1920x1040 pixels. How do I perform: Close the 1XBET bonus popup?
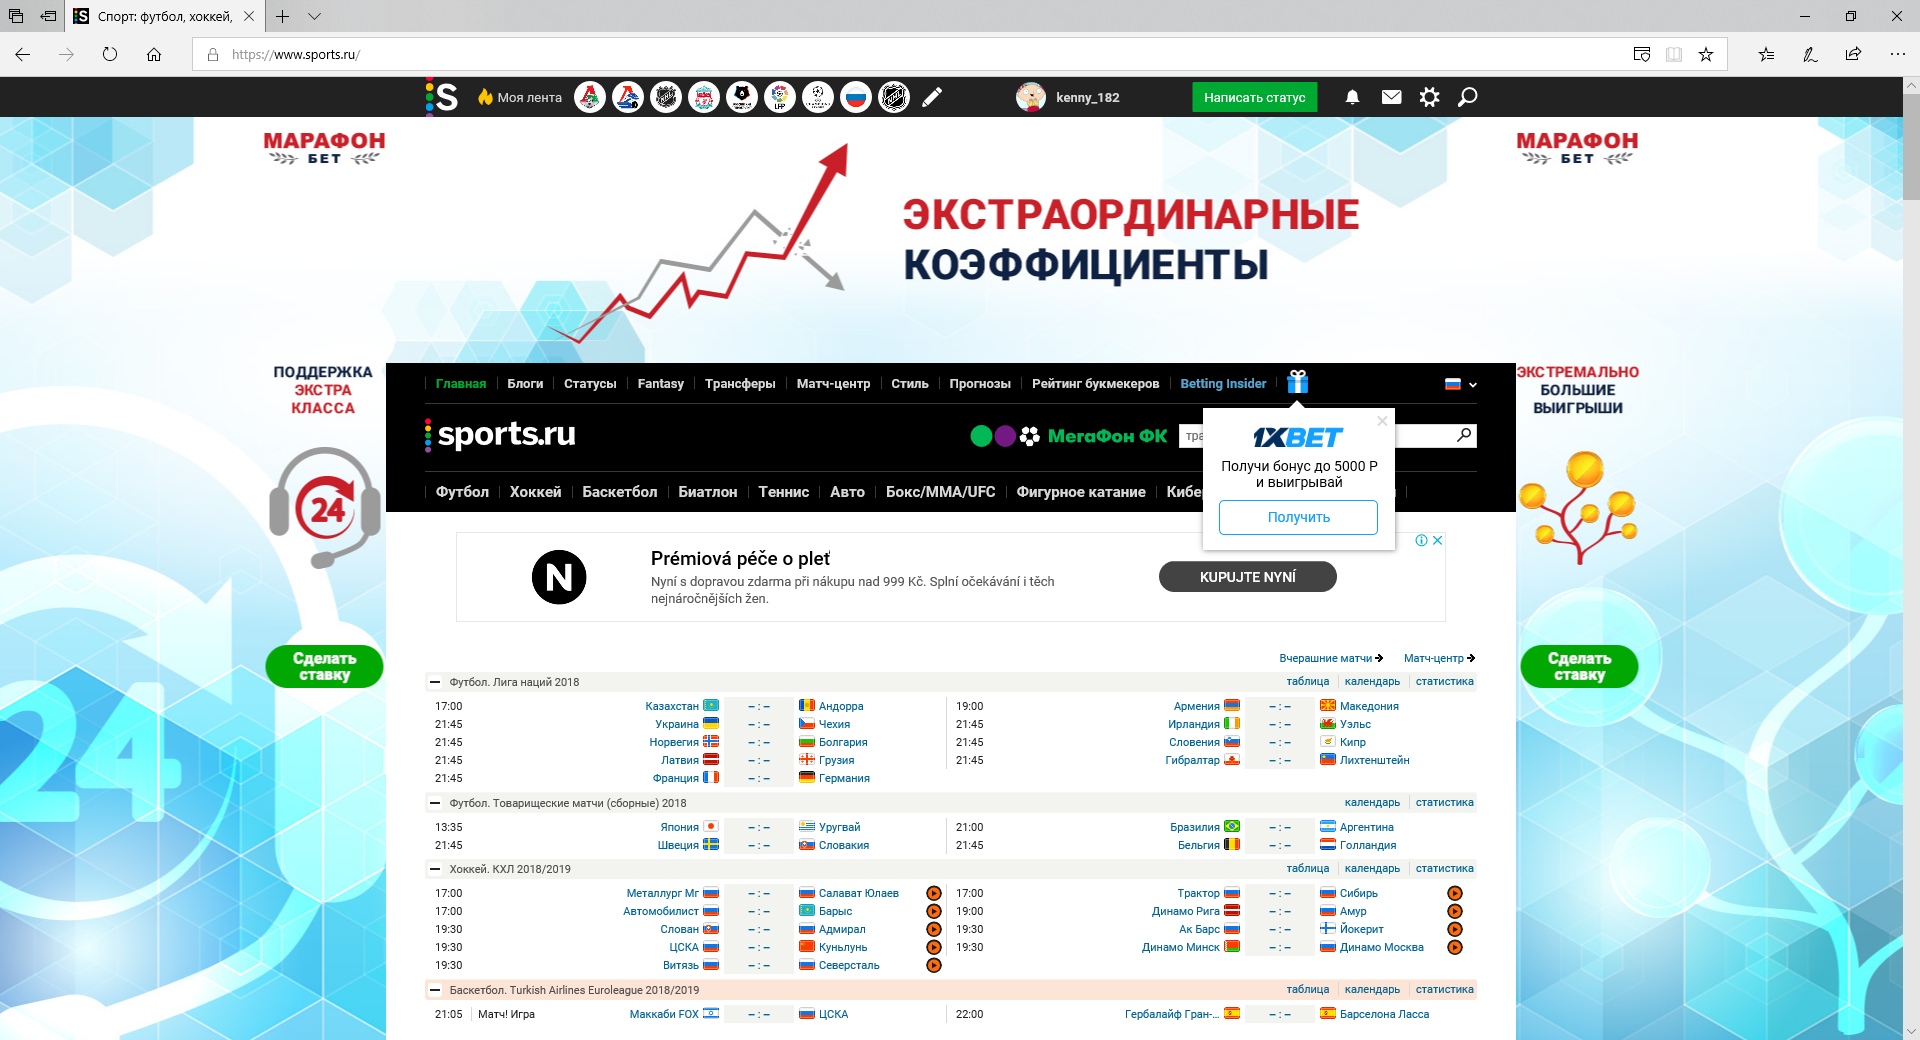pyautogui.click(x=1382, y=421)
